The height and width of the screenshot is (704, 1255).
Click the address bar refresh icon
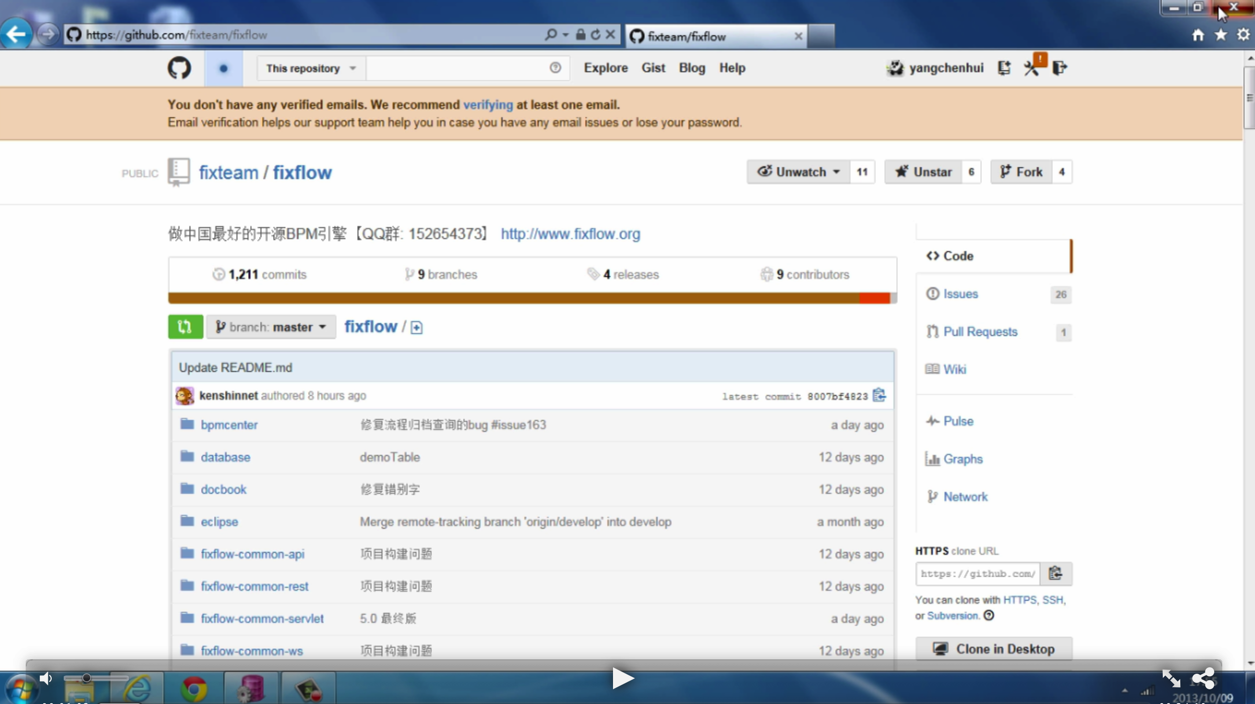595,35
